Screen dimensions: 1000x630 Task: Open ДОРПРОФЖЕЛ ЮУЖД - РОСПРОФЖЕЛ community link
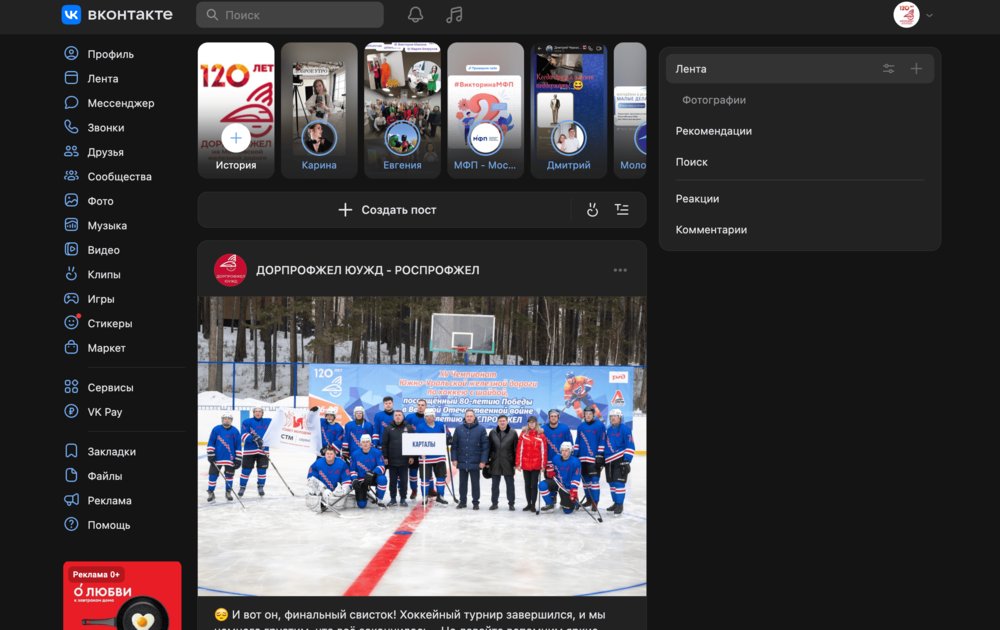click(367, 270)
